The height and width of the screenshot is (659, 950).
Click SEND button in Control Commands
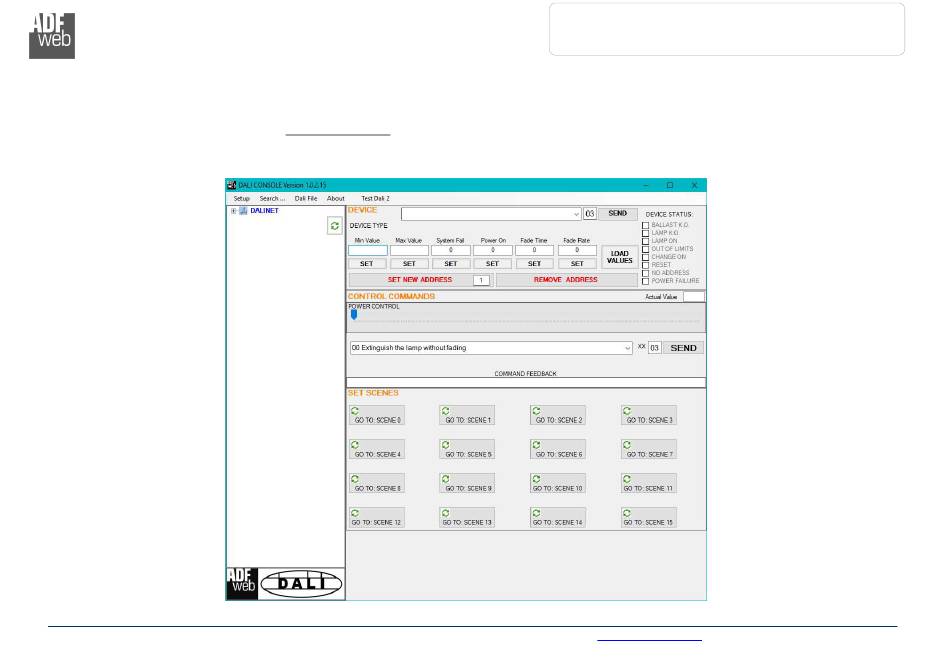pos(683,348)
